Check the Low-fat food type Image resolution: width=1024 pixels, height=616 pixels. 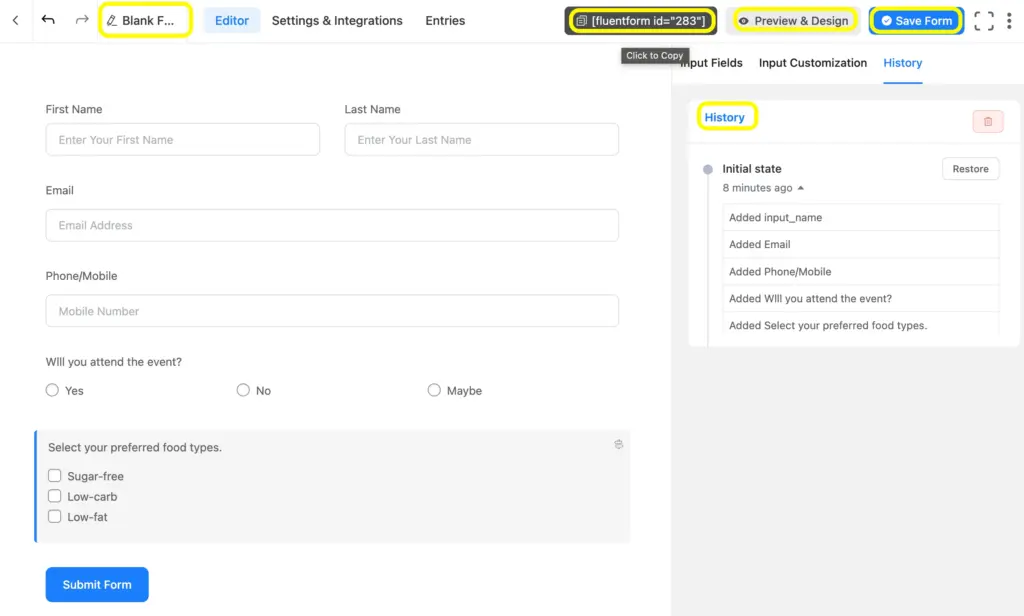tap(54, 517)
